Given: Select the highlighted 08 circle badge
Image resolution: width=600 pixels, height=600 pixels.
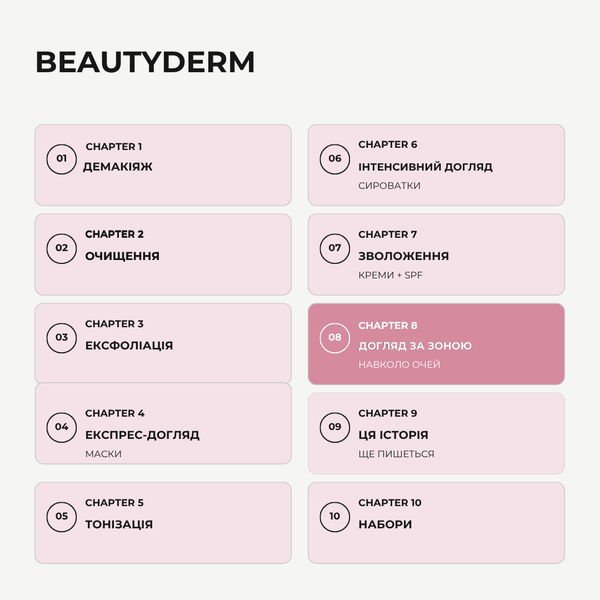Looking at the screenshot, I should pyautogui.click(x=334, y=338).
